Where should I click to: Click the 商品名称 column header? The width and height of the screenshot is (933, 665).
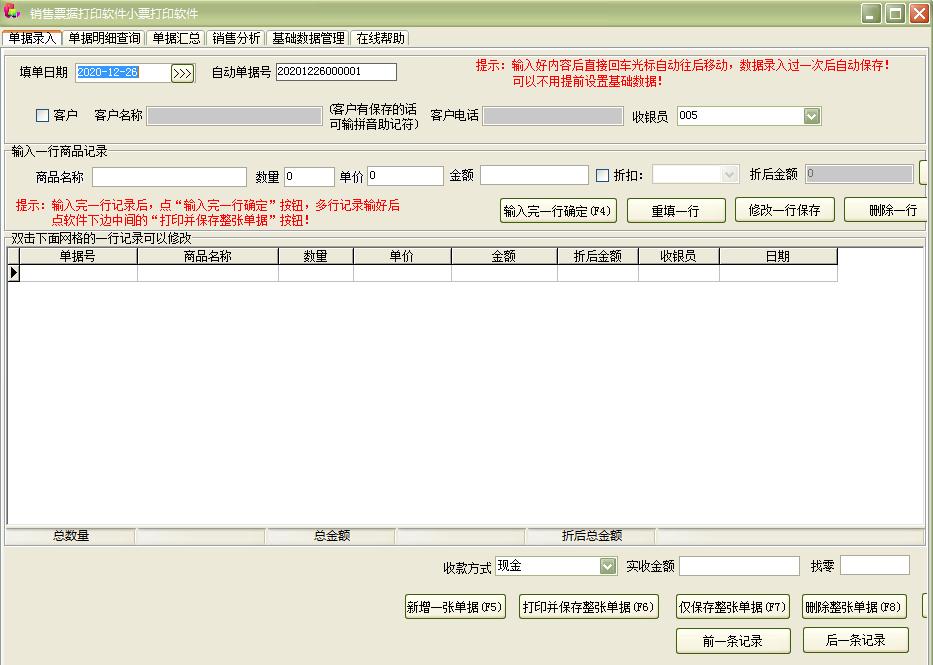click(208, 257)
